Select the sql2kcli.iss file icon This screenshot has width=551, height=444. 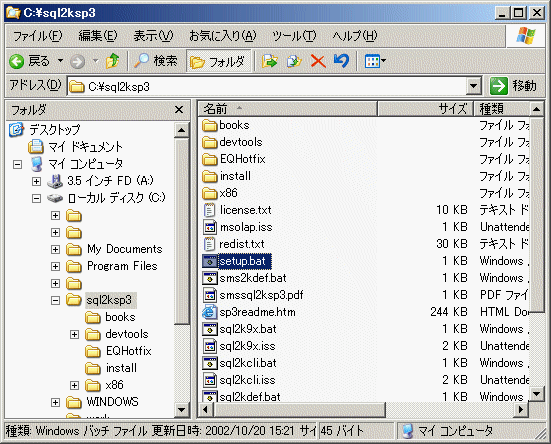210,380
